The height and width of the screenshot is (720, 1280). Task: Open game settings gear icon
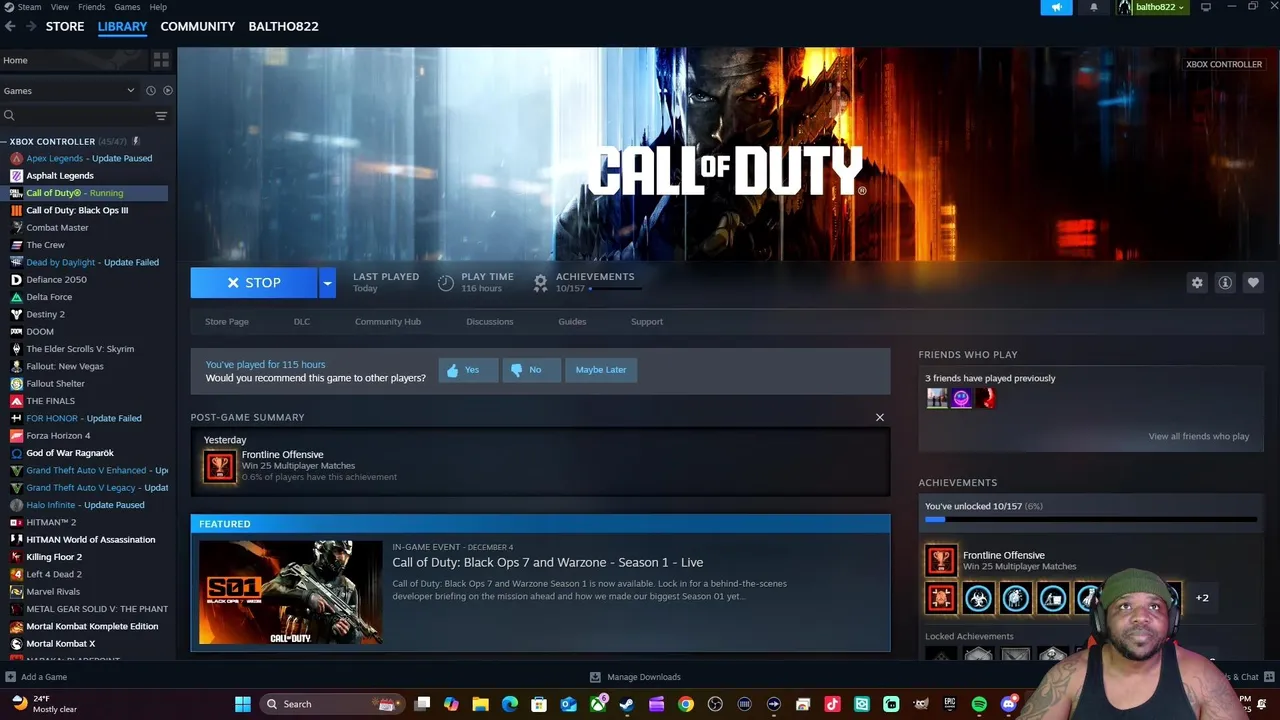click(x=1197, y=283)
